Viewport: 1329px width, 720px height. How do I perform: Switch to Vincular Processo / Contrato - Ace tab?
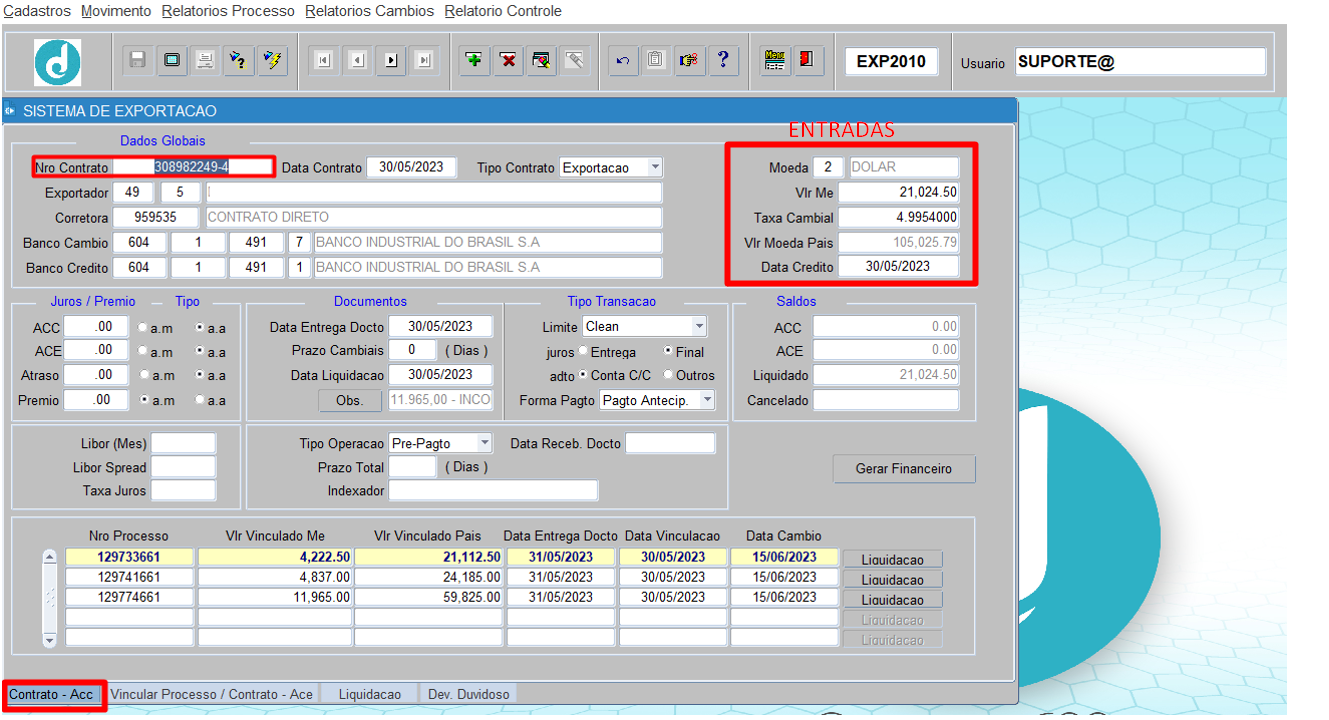(212, 694)
